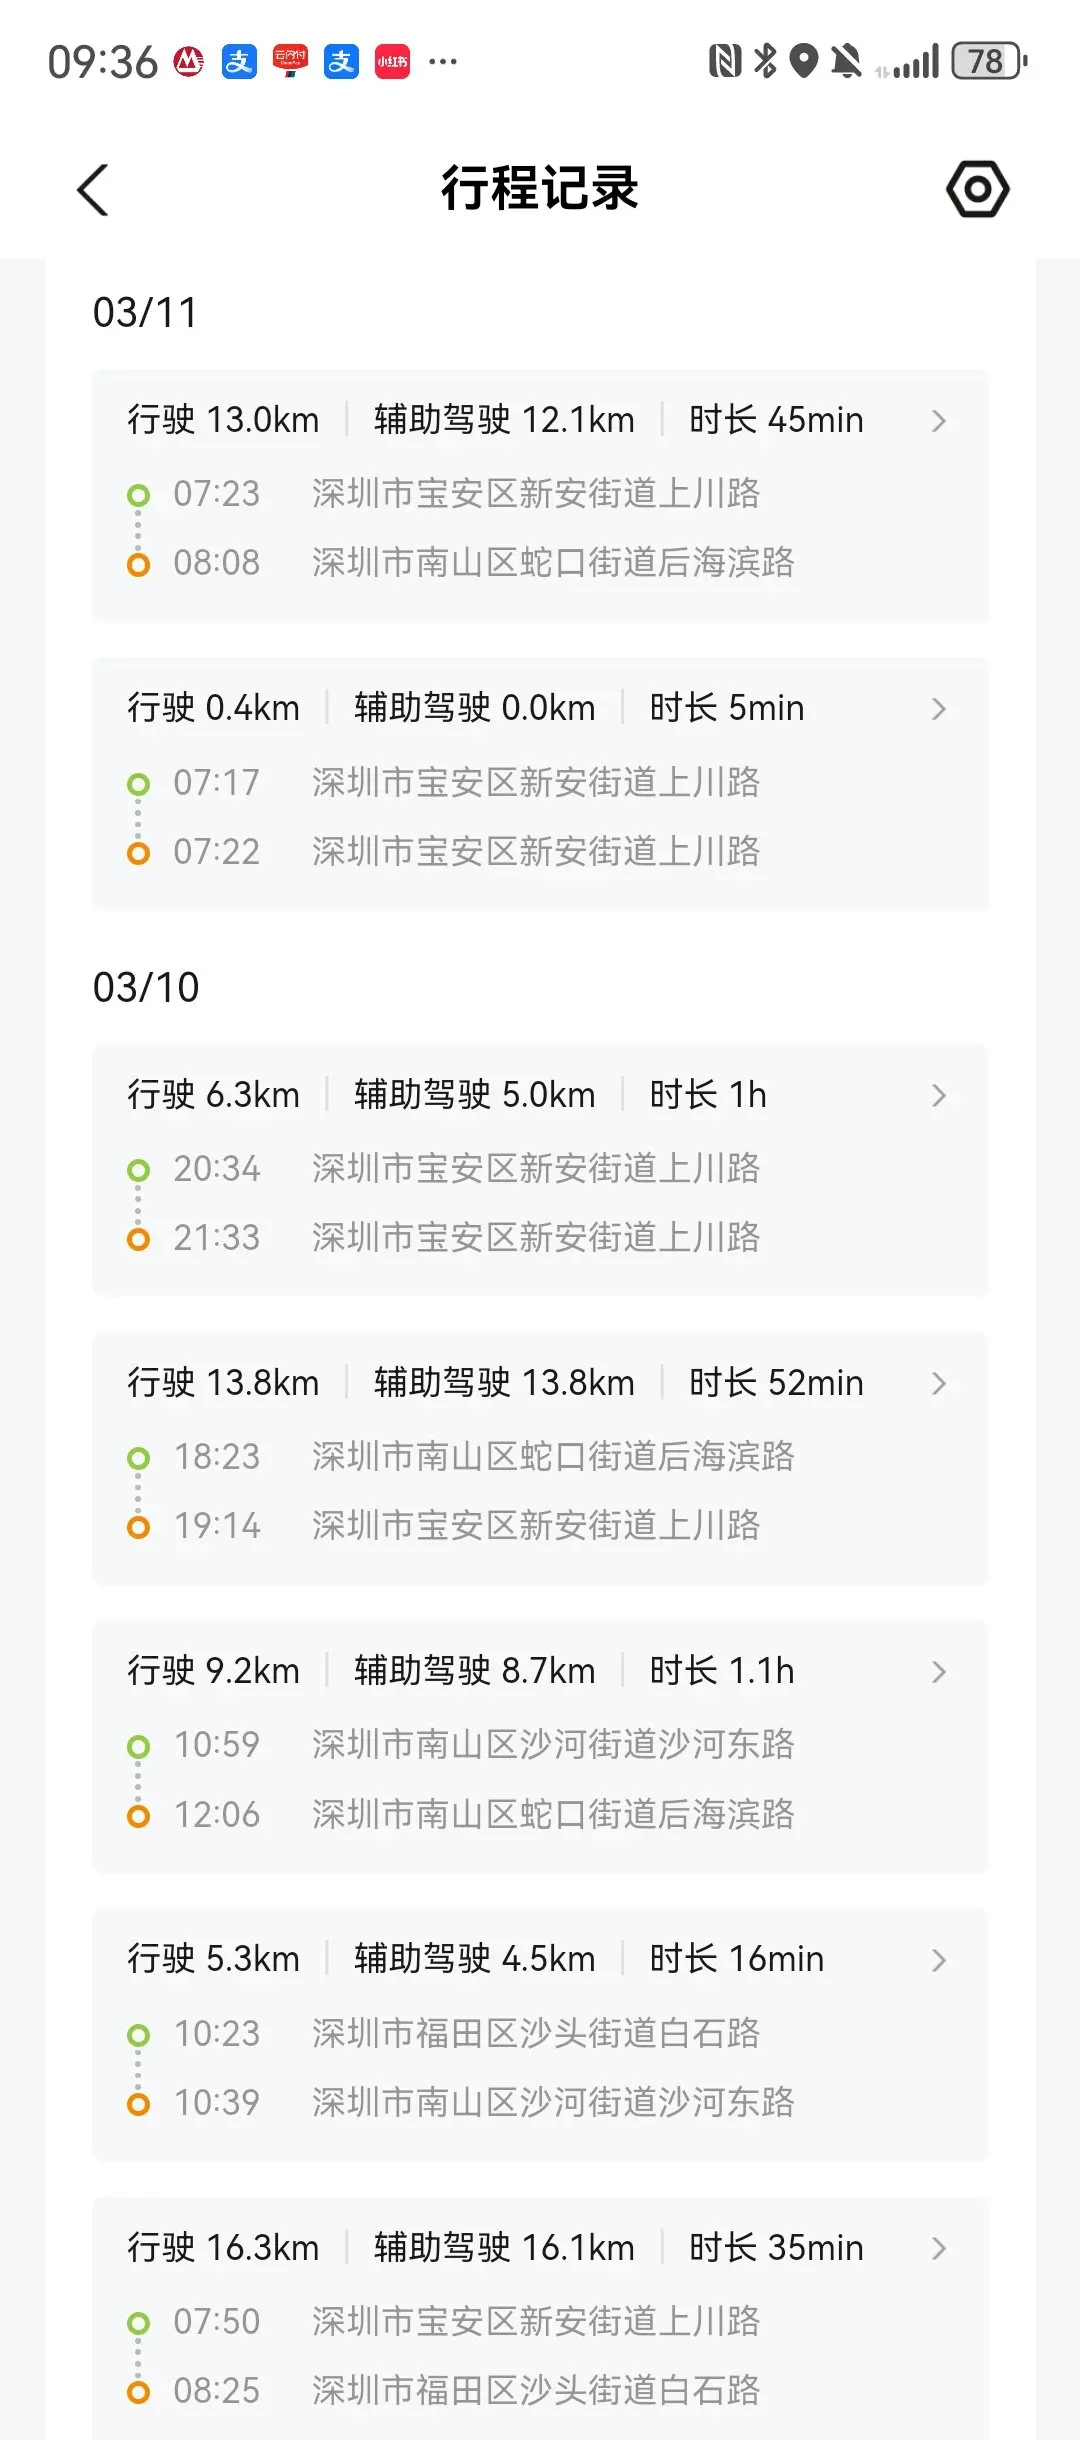The width and height of the screenshot is (1080, 2440).
Task: Open the 5.3km trip at 10:23
Action: [x=540, y=2034]
